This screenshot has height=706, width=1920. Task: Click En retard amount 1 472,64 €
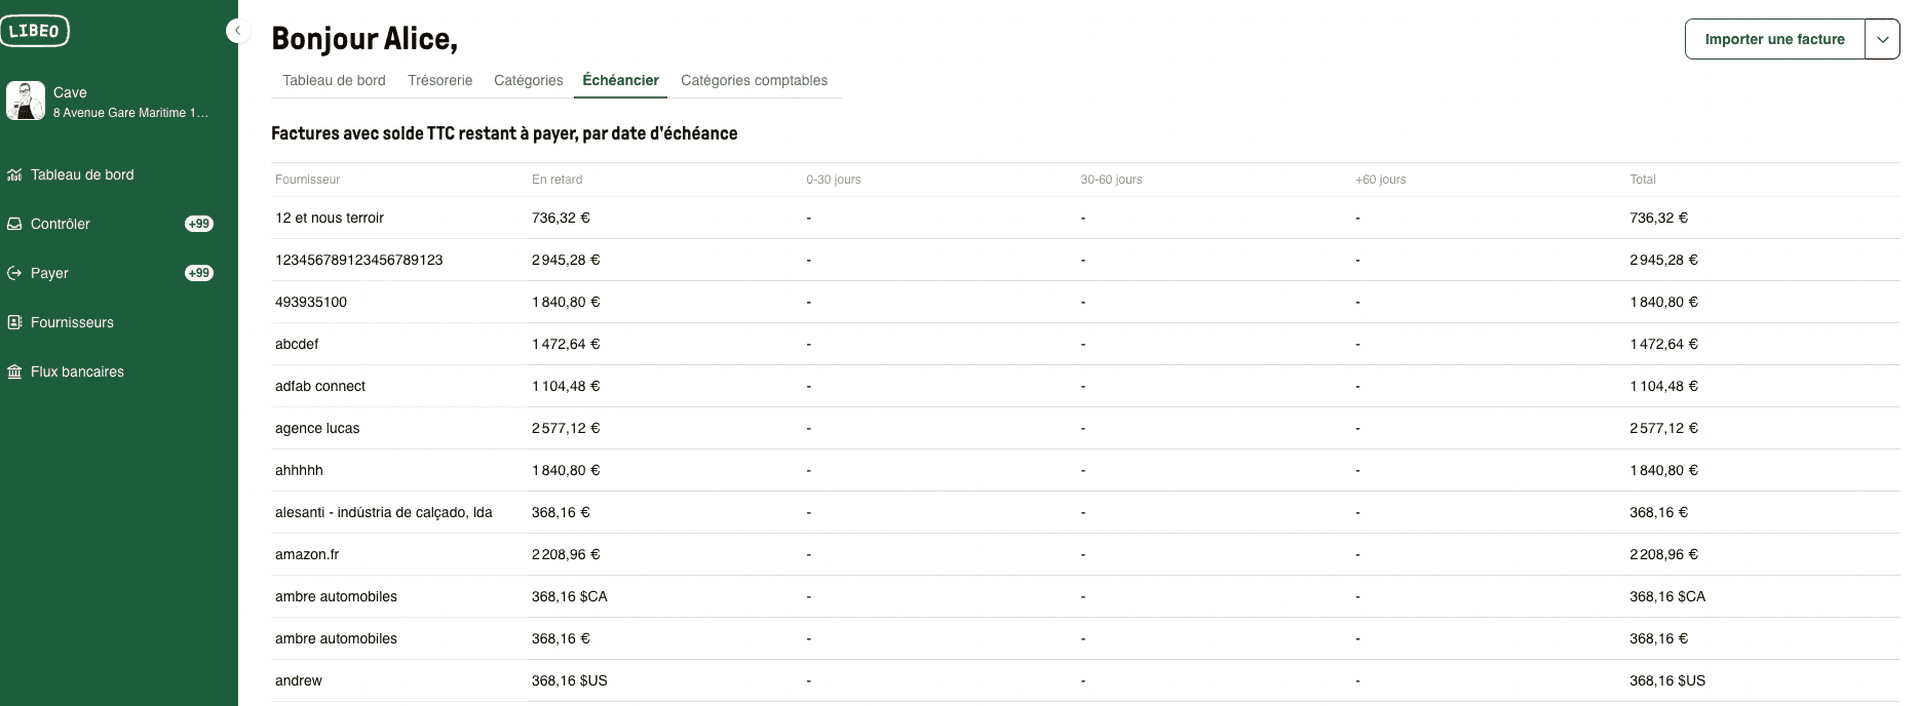[566, 344]
